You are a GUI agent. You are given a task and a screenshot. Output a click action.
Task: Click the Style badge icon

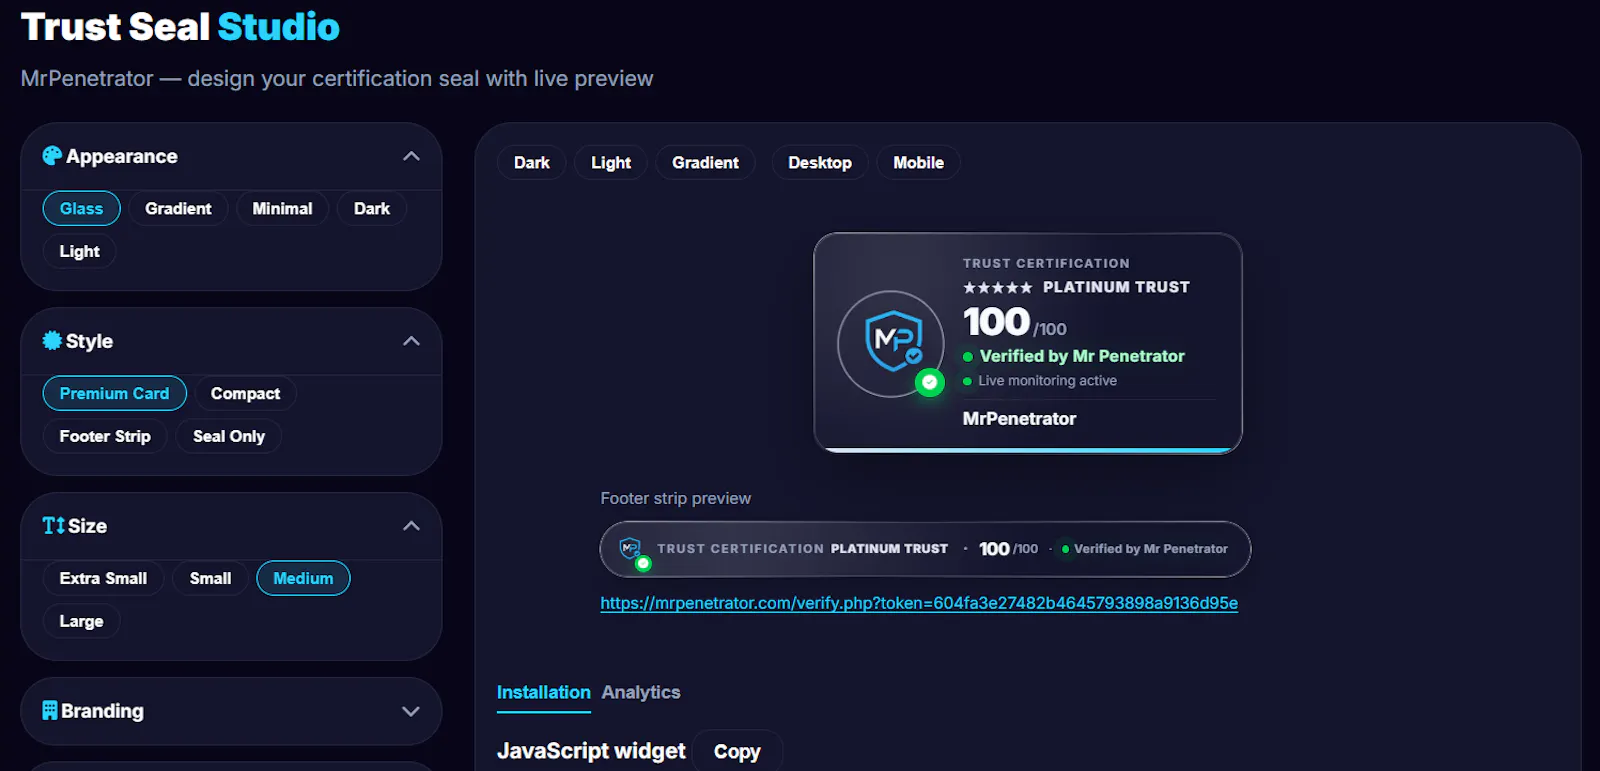tap(52, 341)
